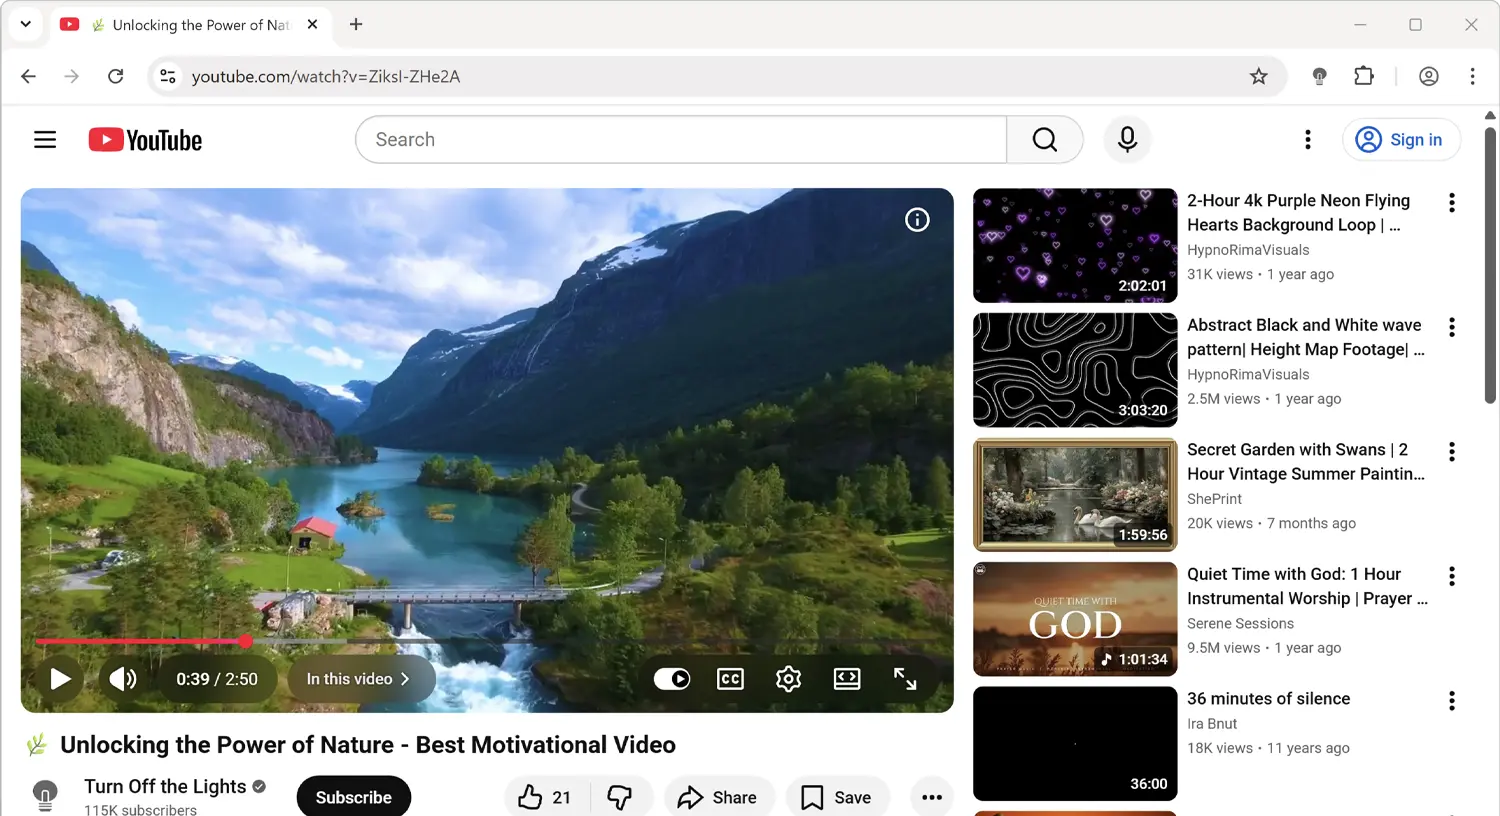
Task: Open the YouTube guide hamburger menu
Action: (45, 139)
